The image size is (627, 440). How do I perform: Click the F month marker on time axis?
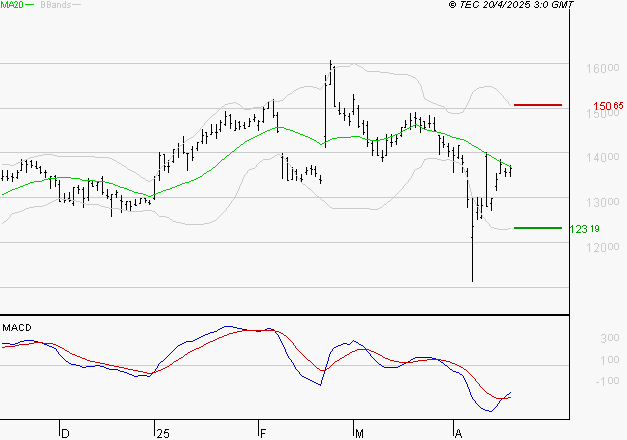point(263,433)
